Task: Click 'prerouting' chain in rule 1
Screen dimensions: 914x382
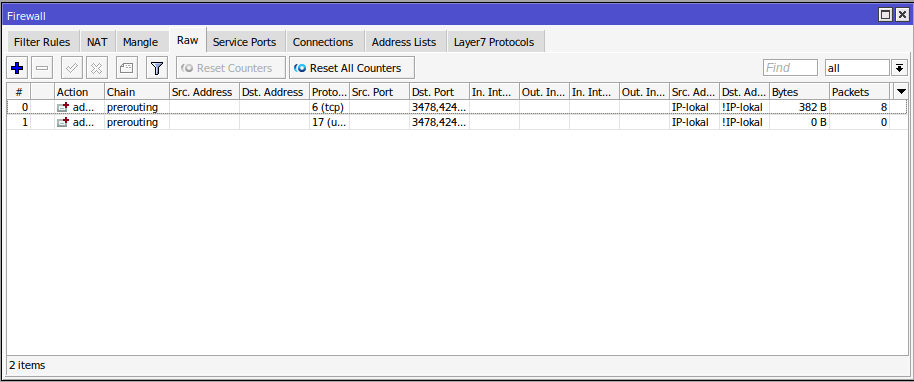Action: coord(132,122)
